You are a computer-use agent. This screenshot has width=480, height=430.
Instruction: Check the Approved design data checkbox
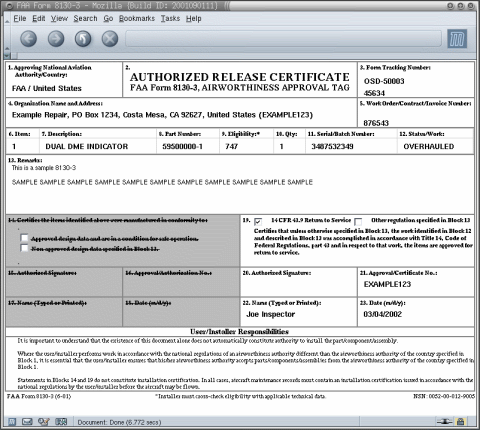click(x=24, y=238)
